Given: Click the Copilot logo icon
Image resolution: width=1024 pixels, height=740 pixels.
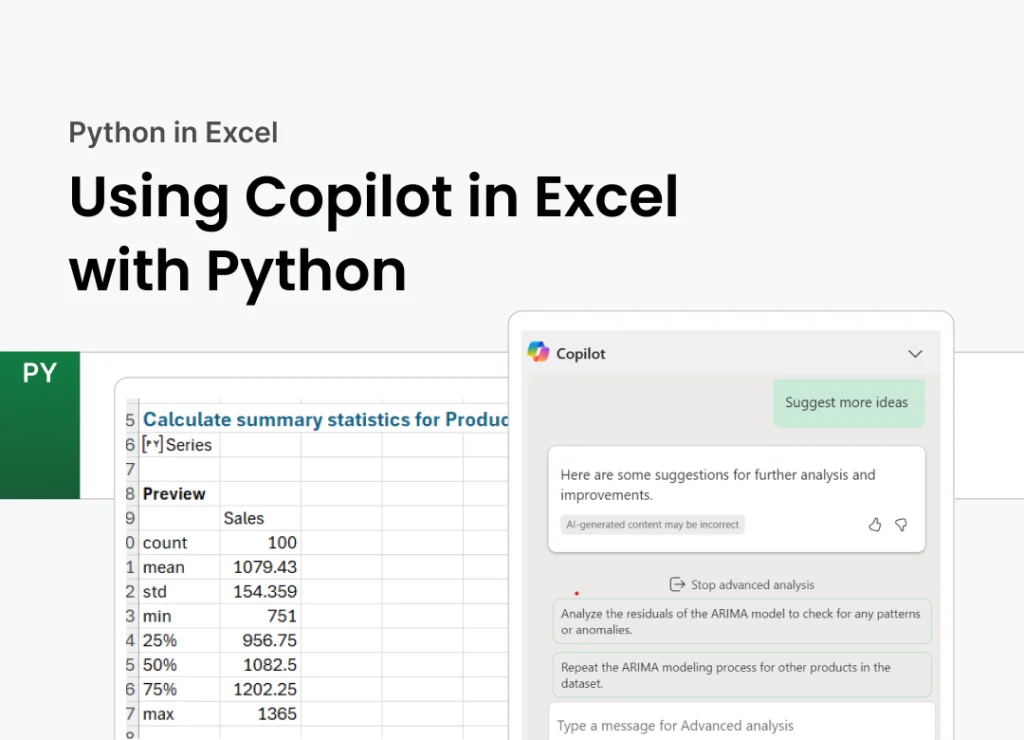Looking at the screenshot, I should 537,352.
